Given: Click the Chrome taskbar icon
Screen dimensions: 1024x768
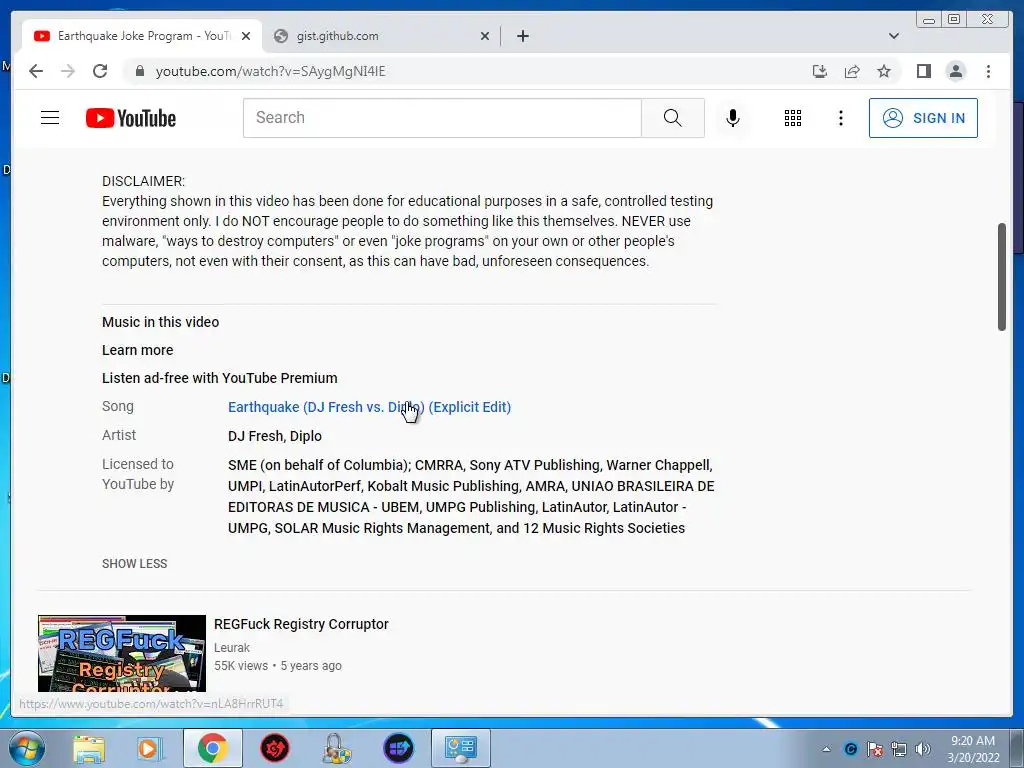Looking at the screenshot, I should (212, 748).
